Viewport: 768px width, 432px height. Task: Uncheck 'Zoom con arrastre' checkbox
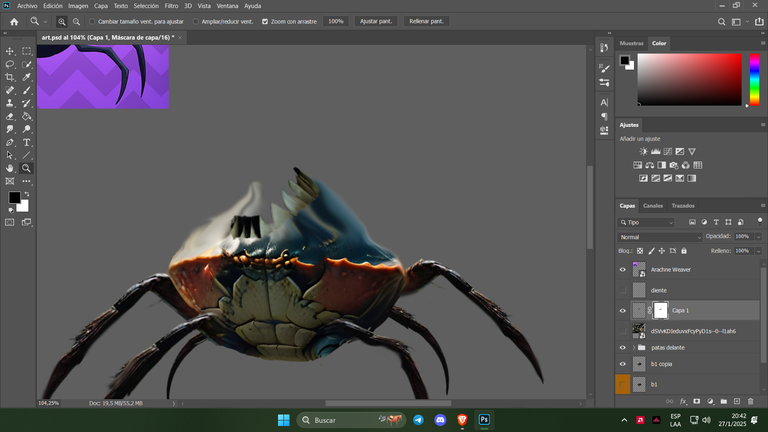(x=265, y=22)
